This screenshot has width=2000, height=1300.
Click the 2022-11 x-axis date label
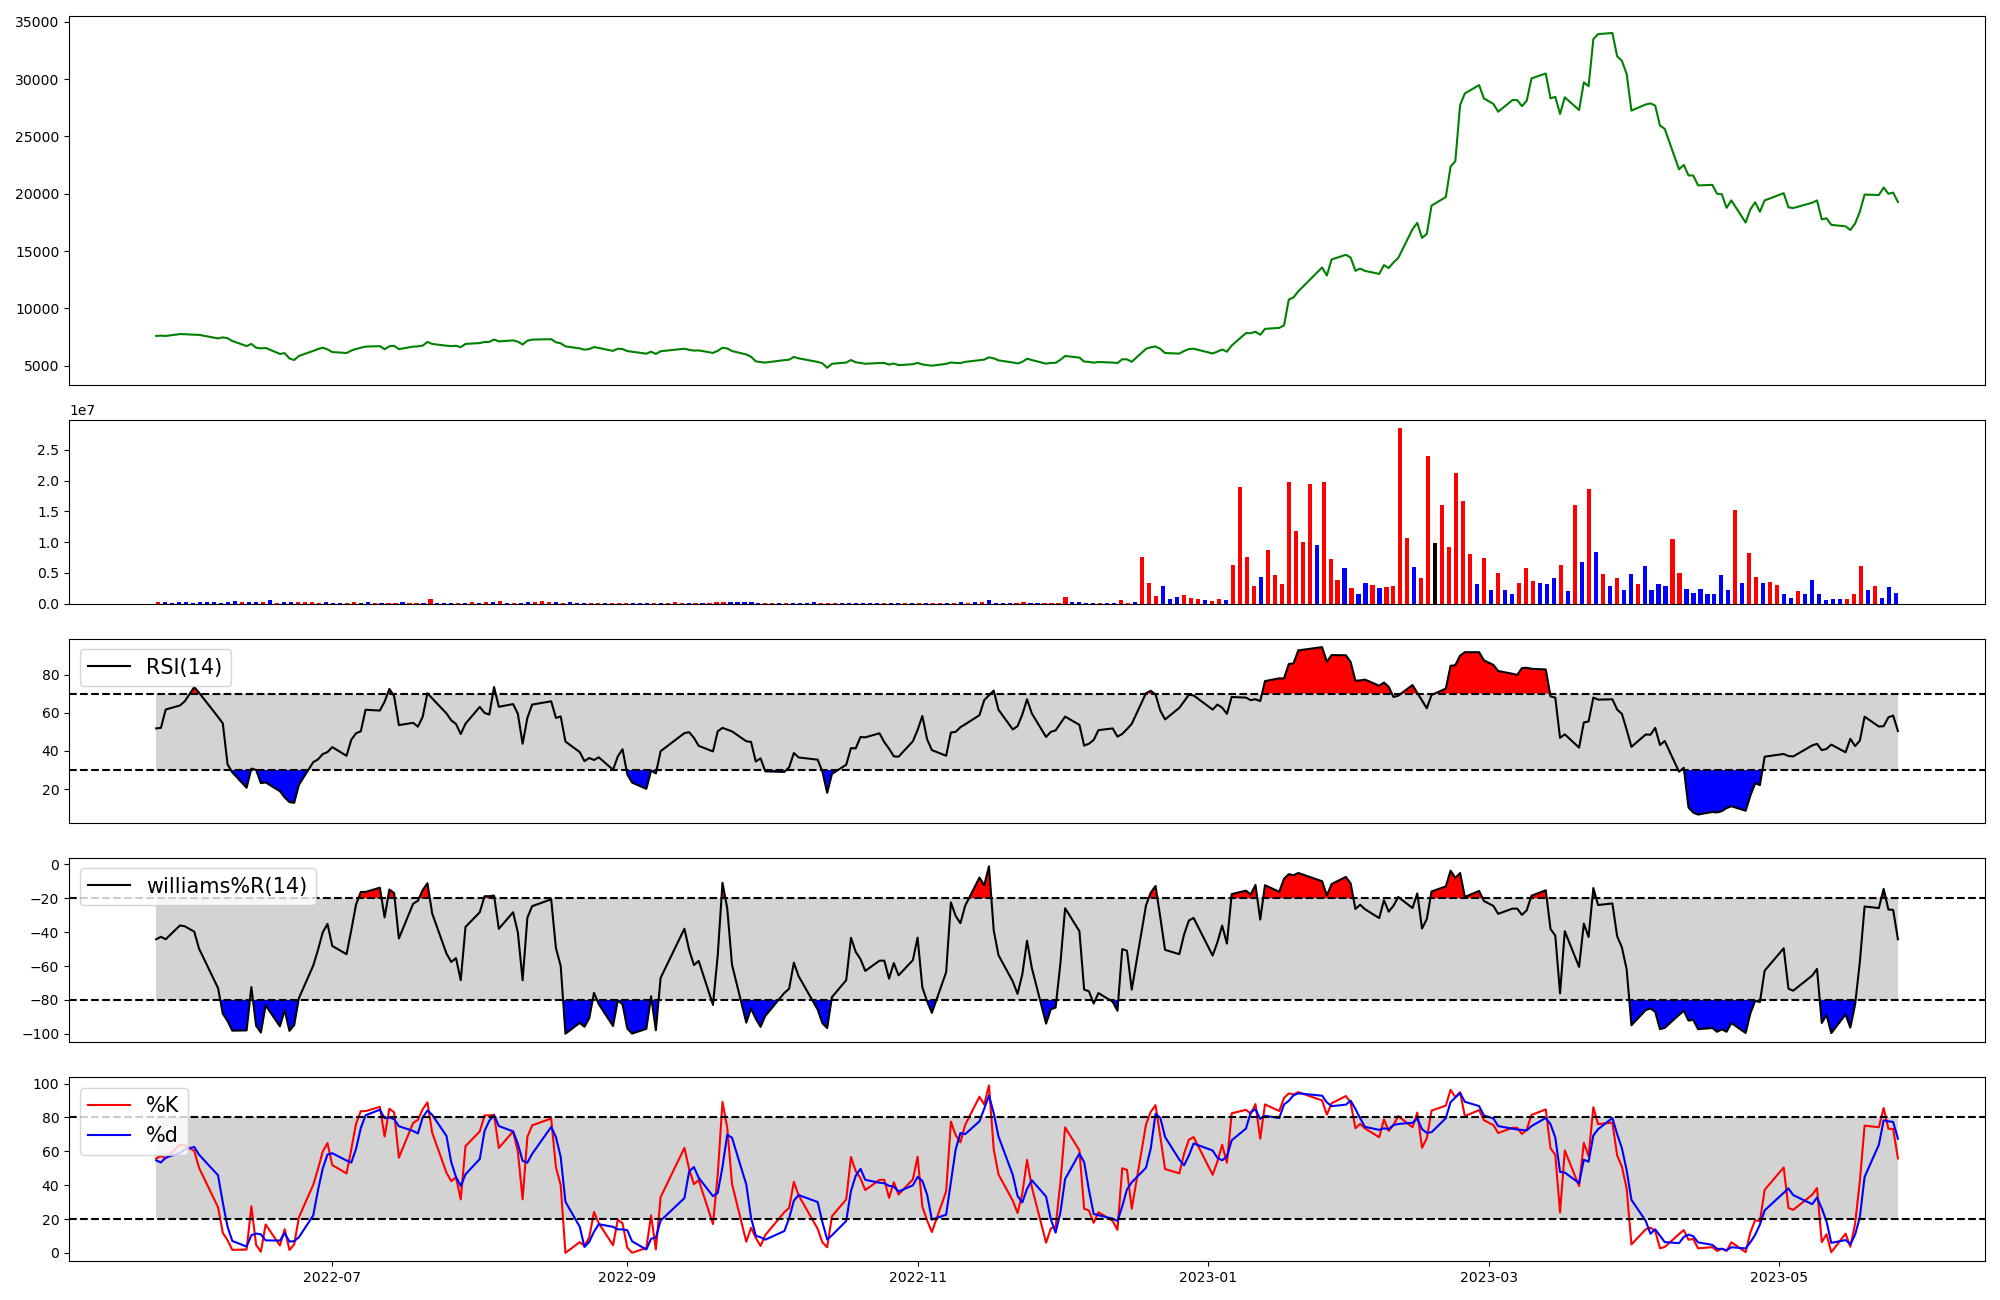[918, 1277]
